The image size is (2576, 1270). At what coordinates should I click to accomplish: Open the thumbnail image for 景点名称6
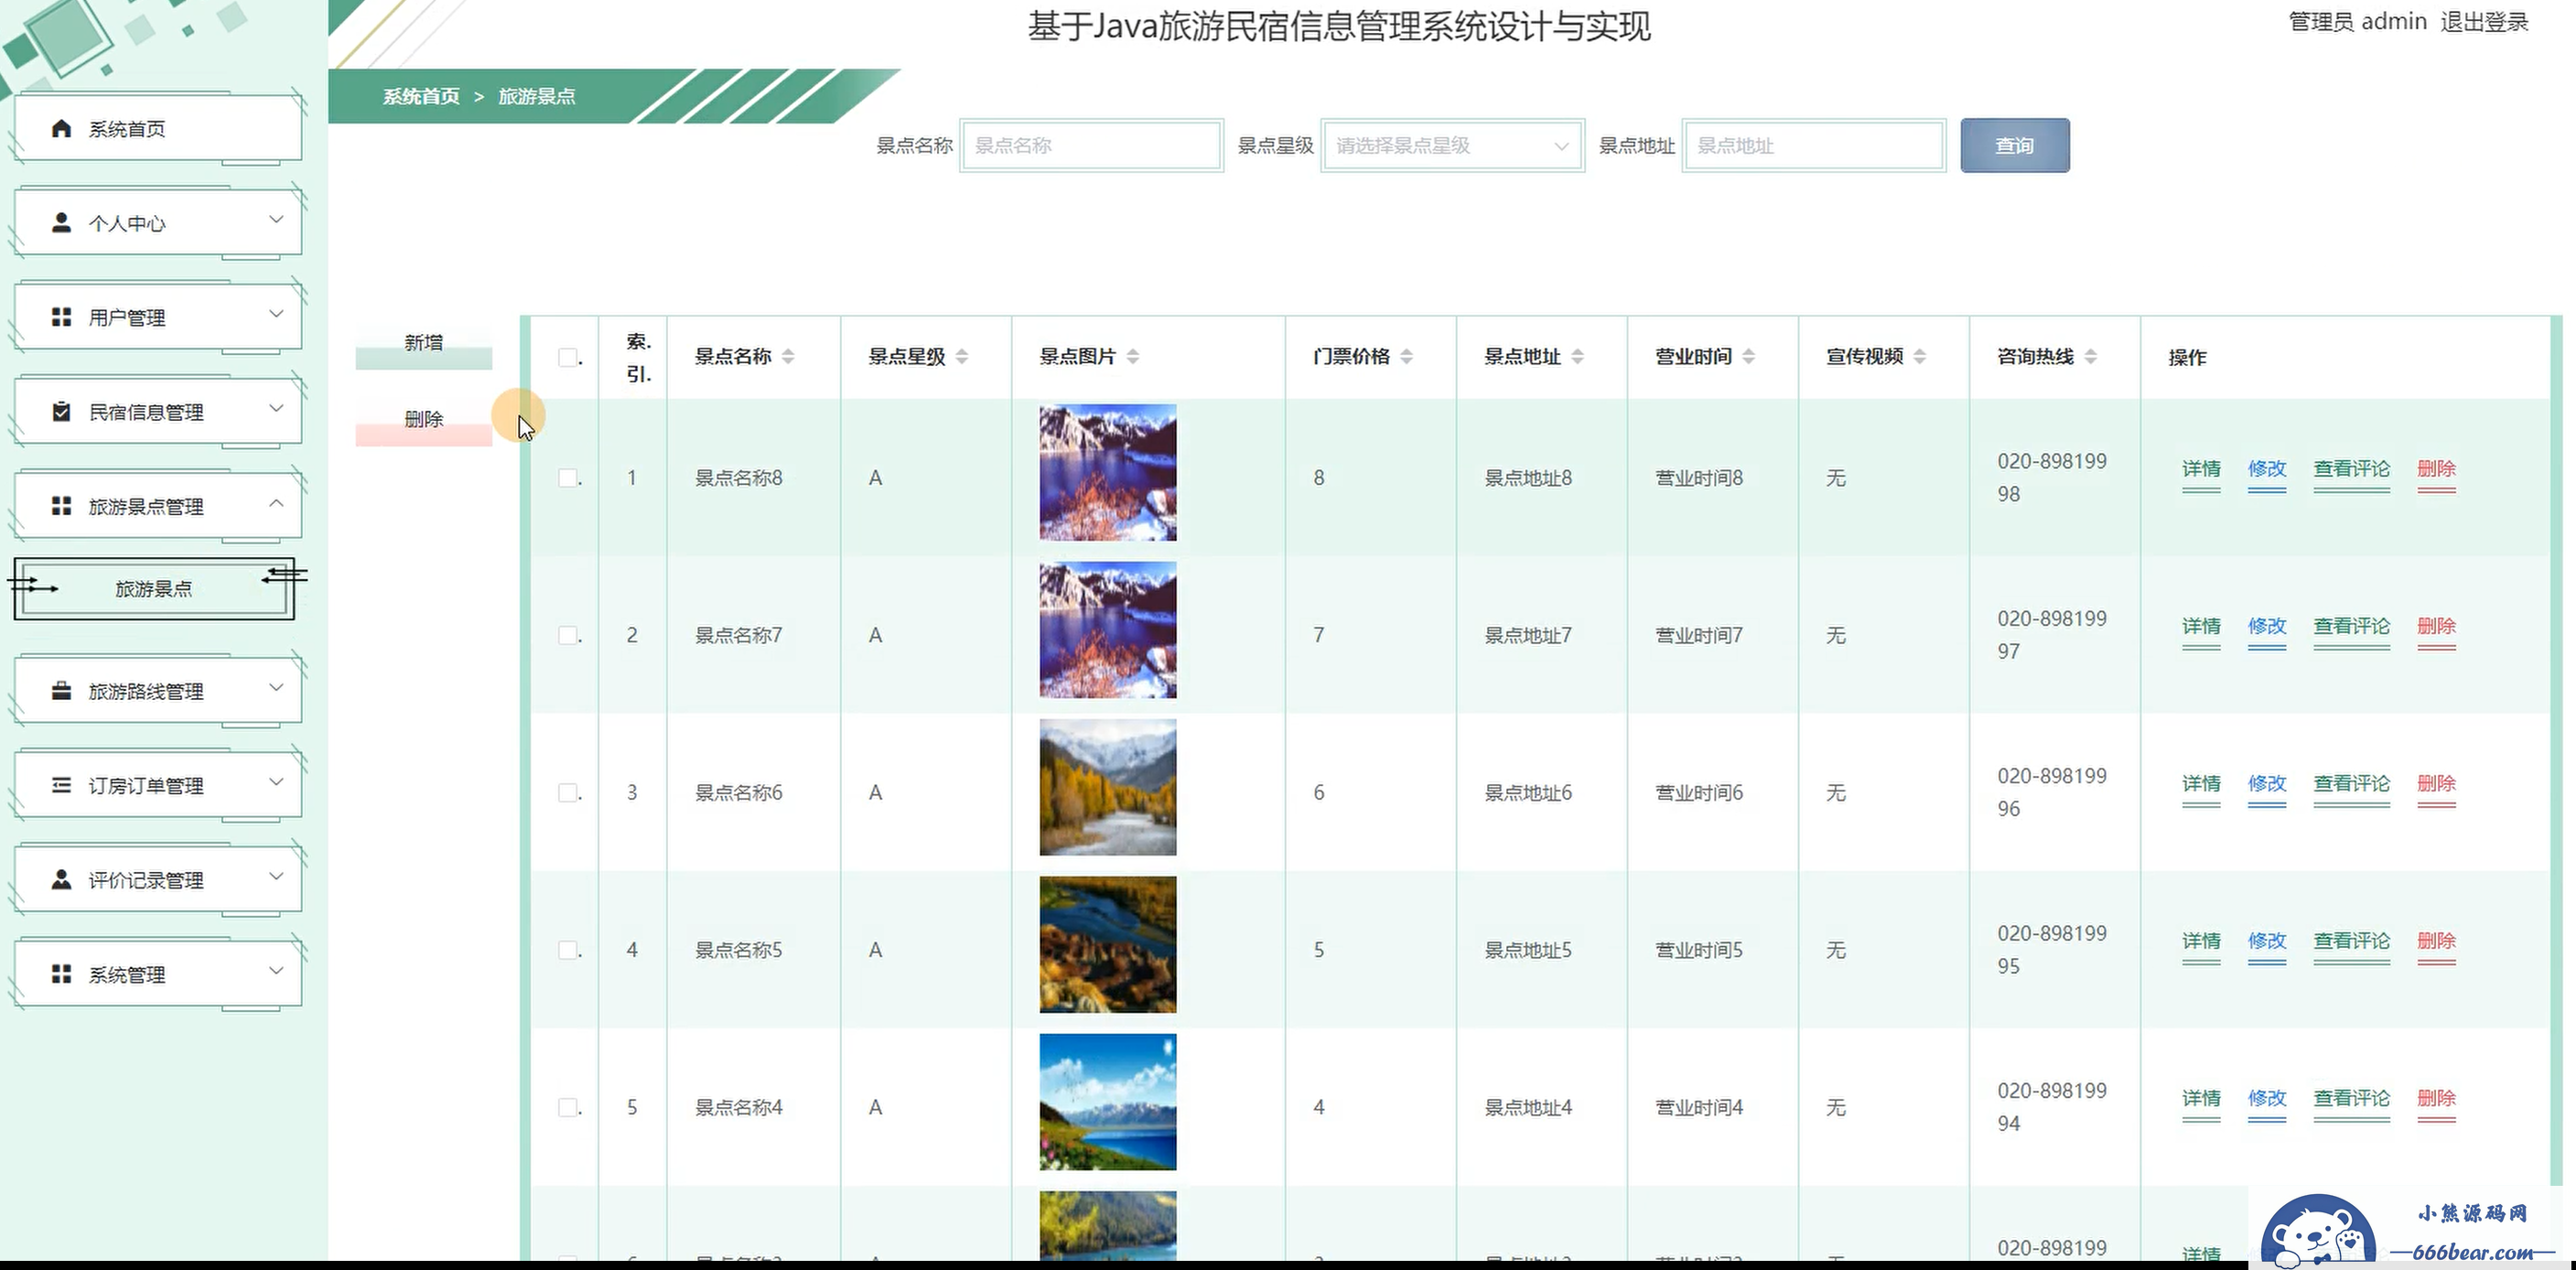coord(1108,787)
